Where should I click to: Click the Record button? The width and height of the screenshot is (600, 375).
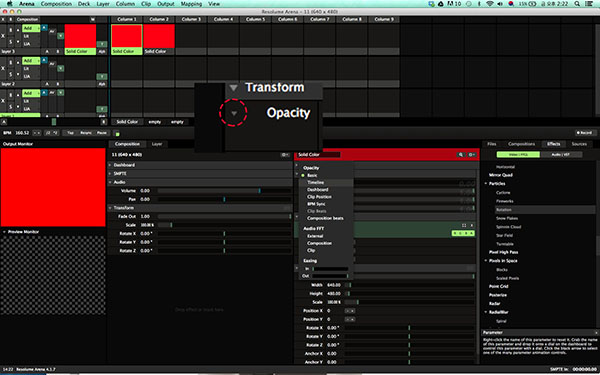pyautogui.click(x=584, y=133)
